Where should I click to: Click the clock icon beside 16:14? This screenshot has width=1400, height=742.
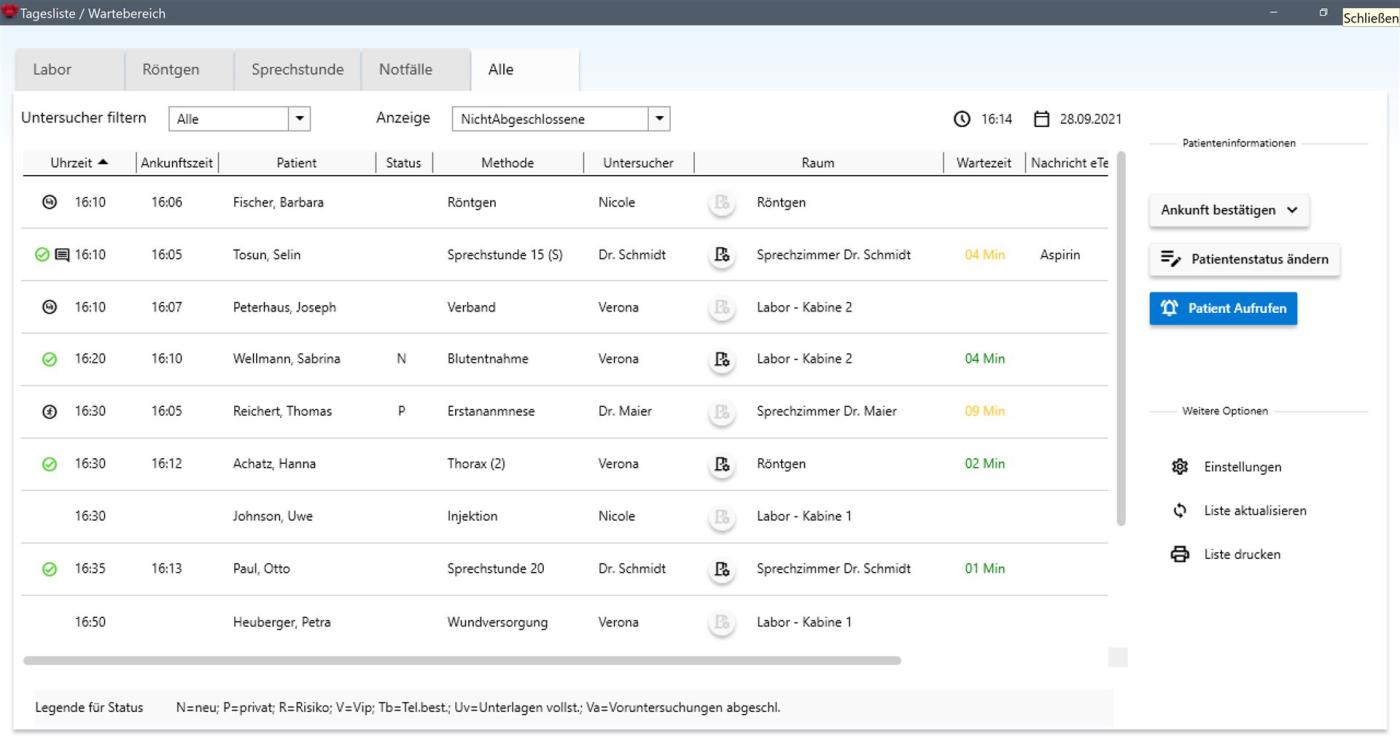(962, 119)
